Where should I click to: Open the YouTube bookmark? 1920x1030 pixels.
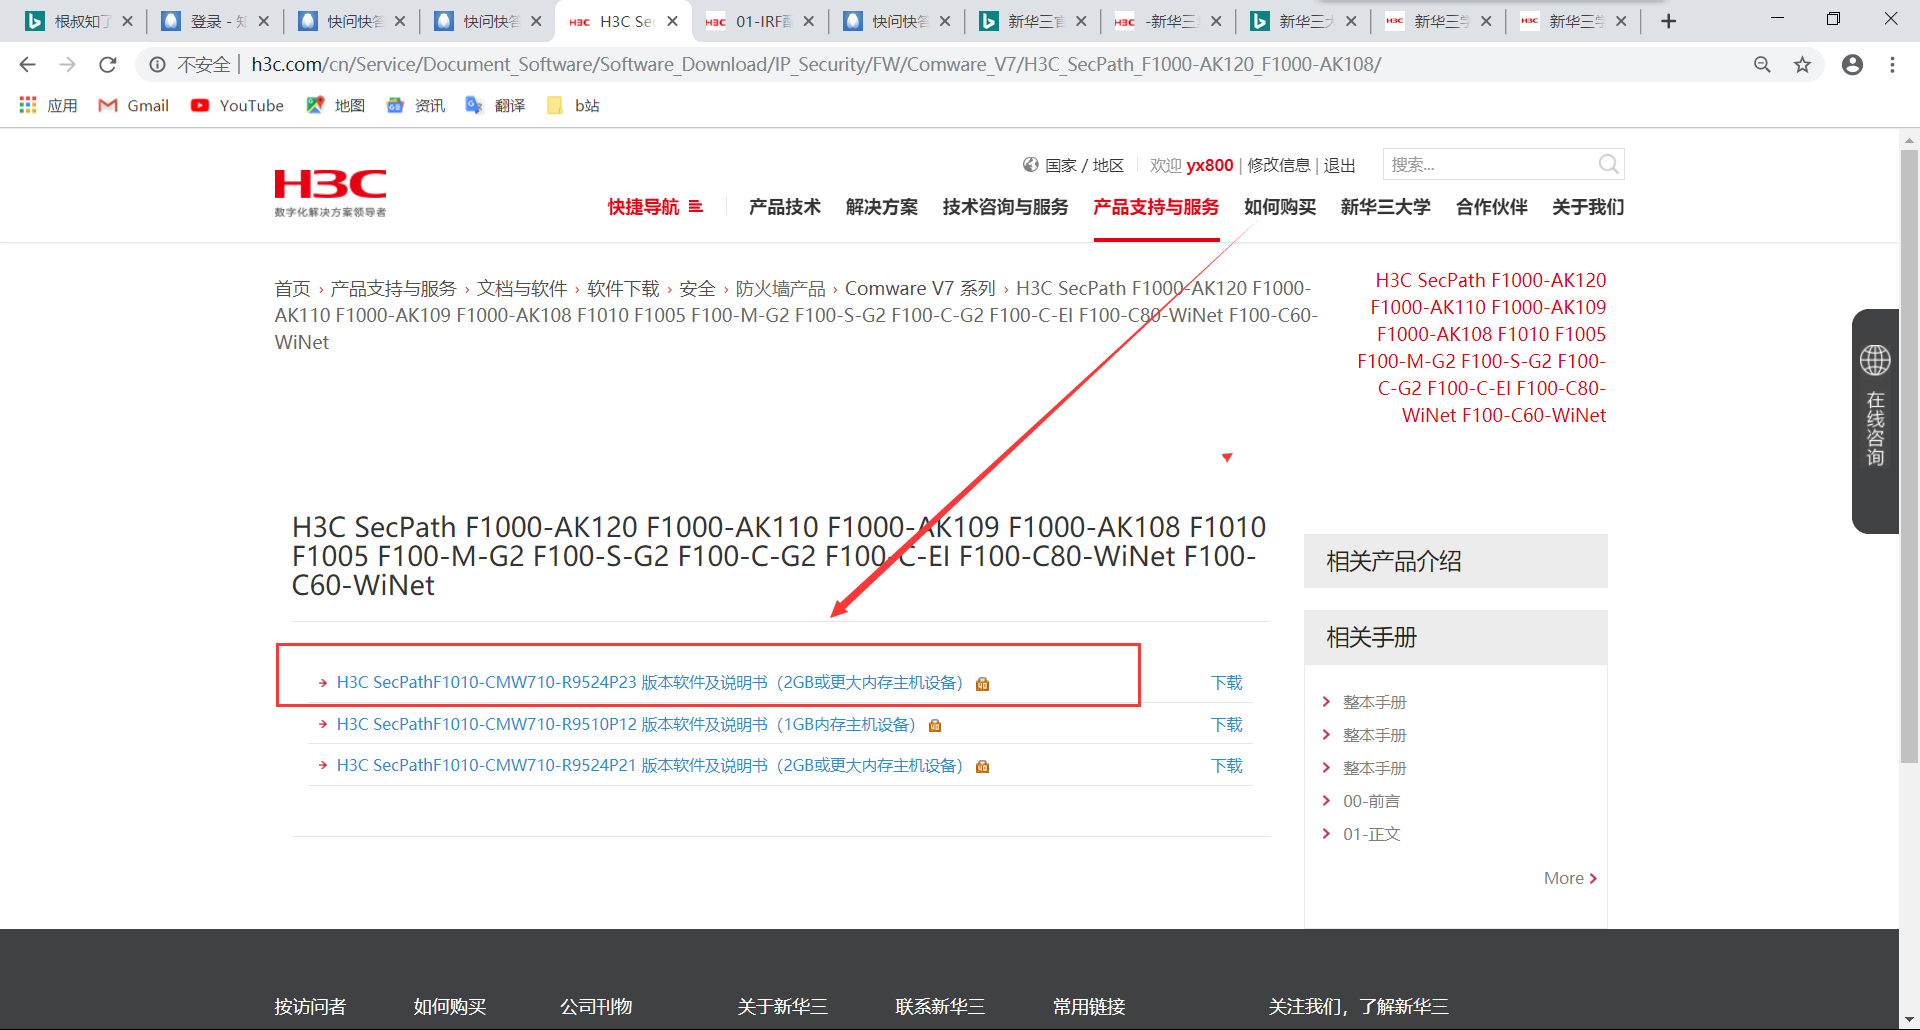(x=237, y=106)
